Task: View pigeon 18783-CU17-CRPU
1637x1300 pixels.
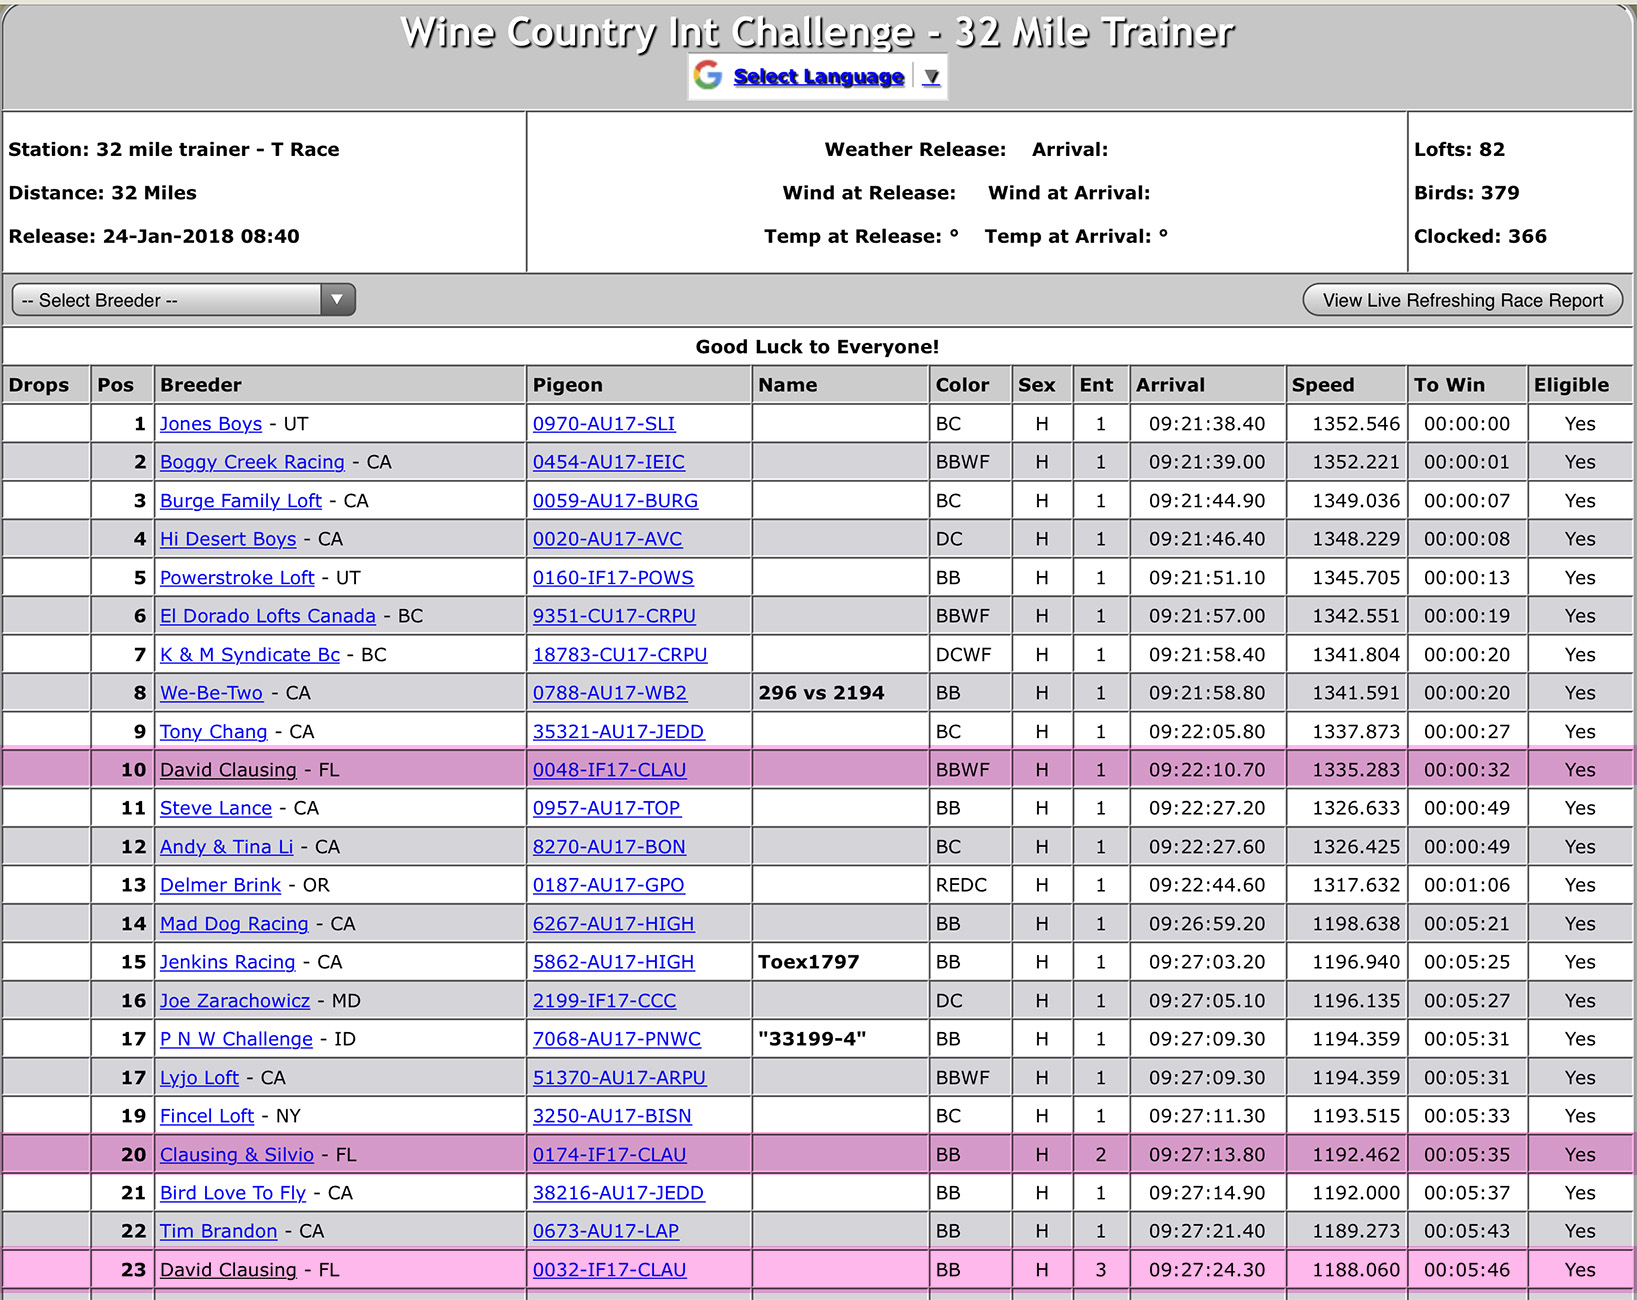Action: coord(619,655)
